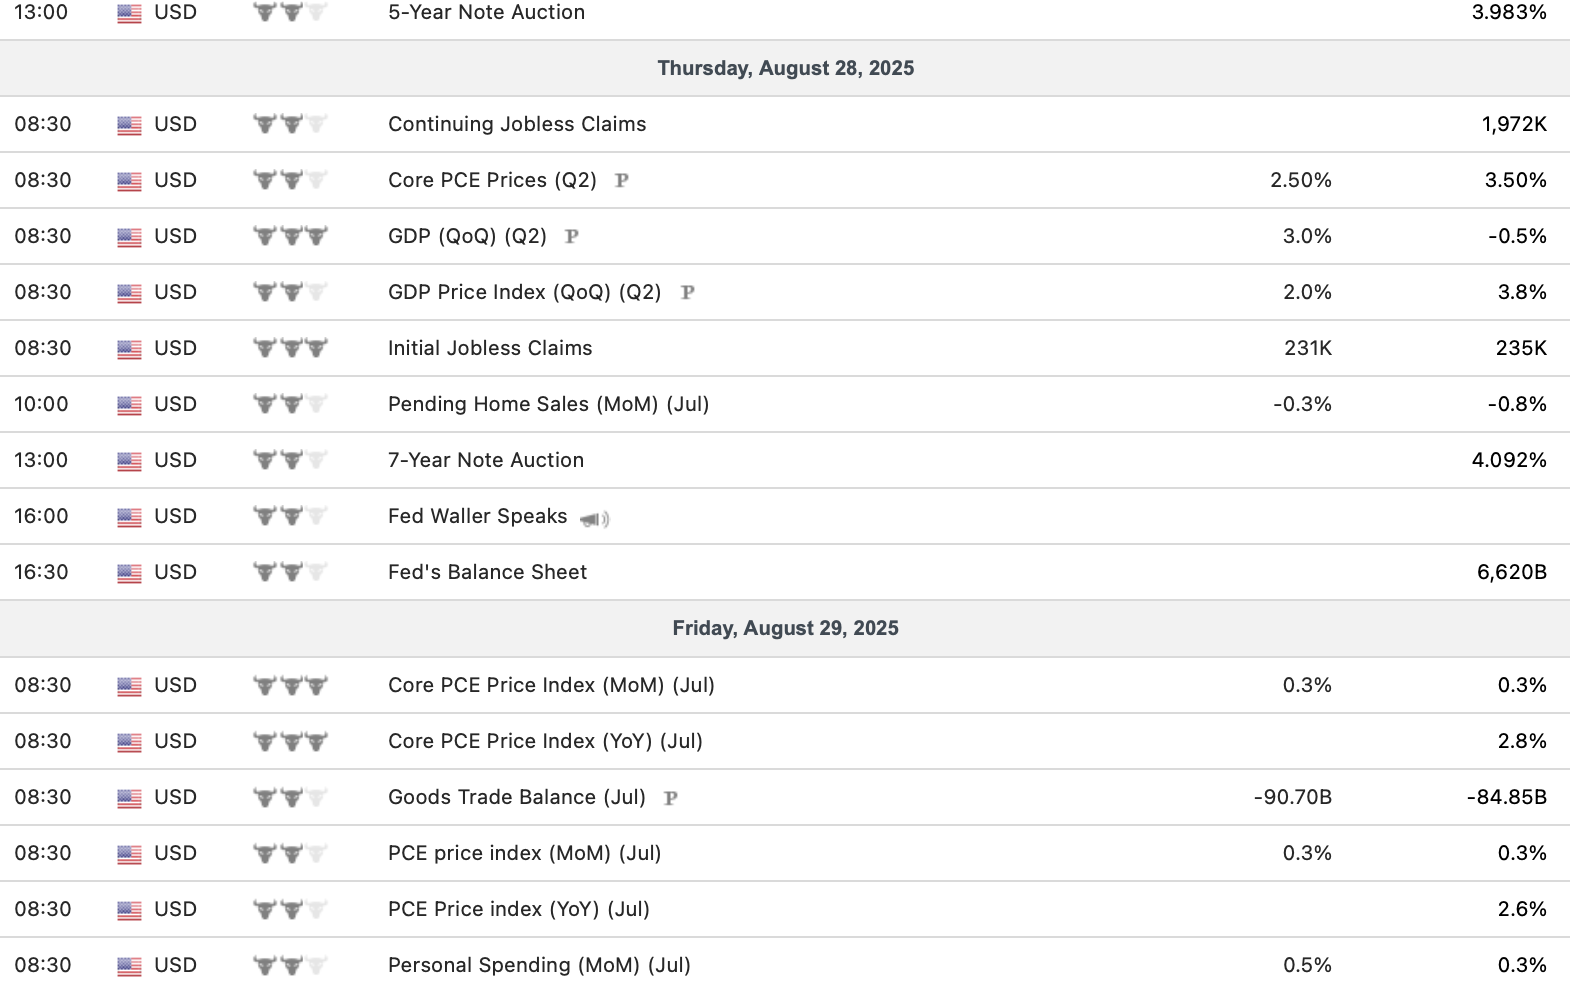Screen dimensions: 1570x982
Task: Click the Thursday, August 28, 2025 date header
Action: click(x=785, y=68)
